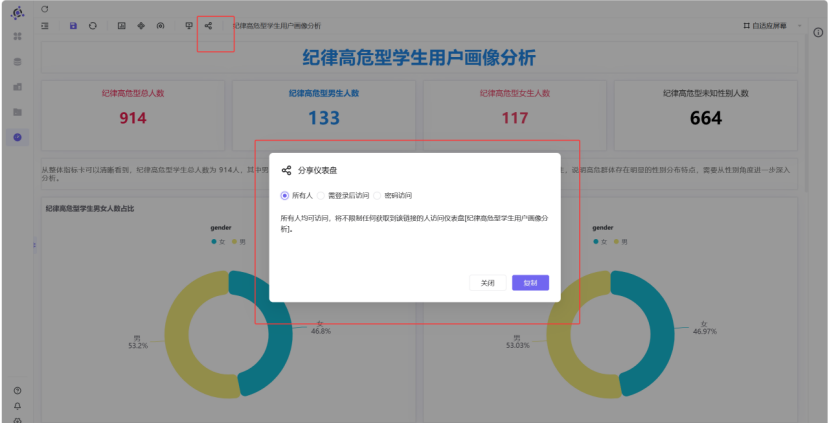The width and height of the screenshot is (830, 424).
Task: Toggle 男 legend in the left donut chart
Action: click(238, 241)
